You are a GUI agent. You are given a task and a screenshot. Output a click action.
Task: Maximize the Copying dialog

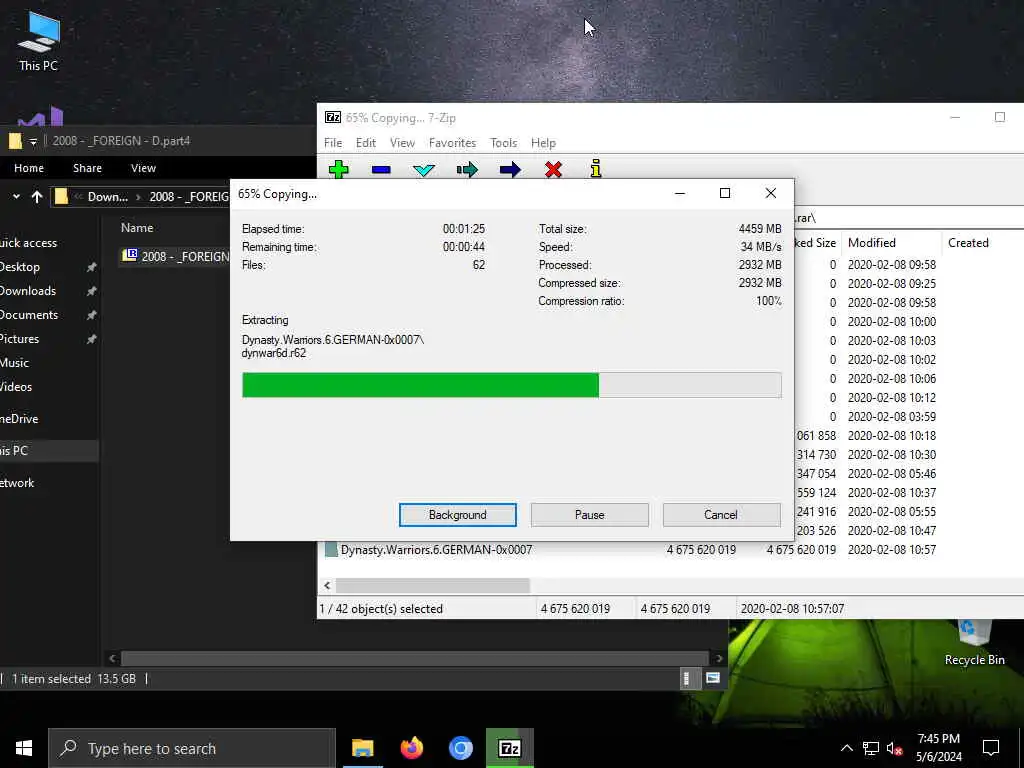(x=725, y=193)
